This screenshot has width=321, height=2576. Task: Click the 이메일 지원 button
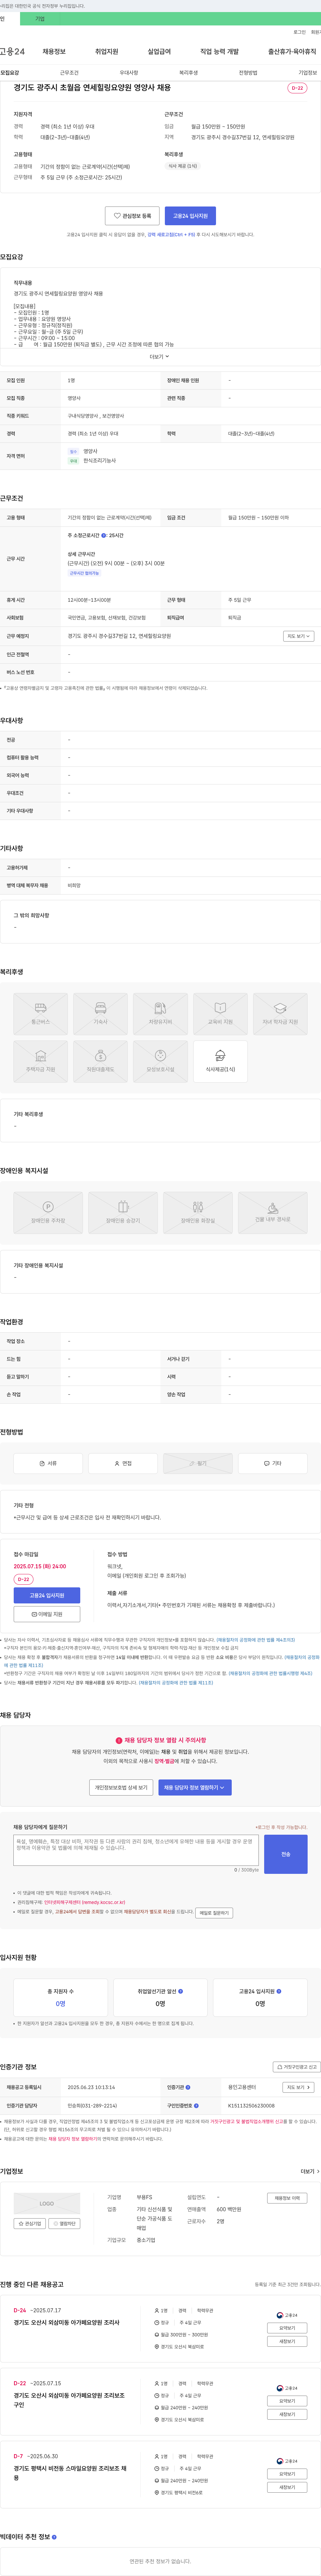pos(47,1614)
